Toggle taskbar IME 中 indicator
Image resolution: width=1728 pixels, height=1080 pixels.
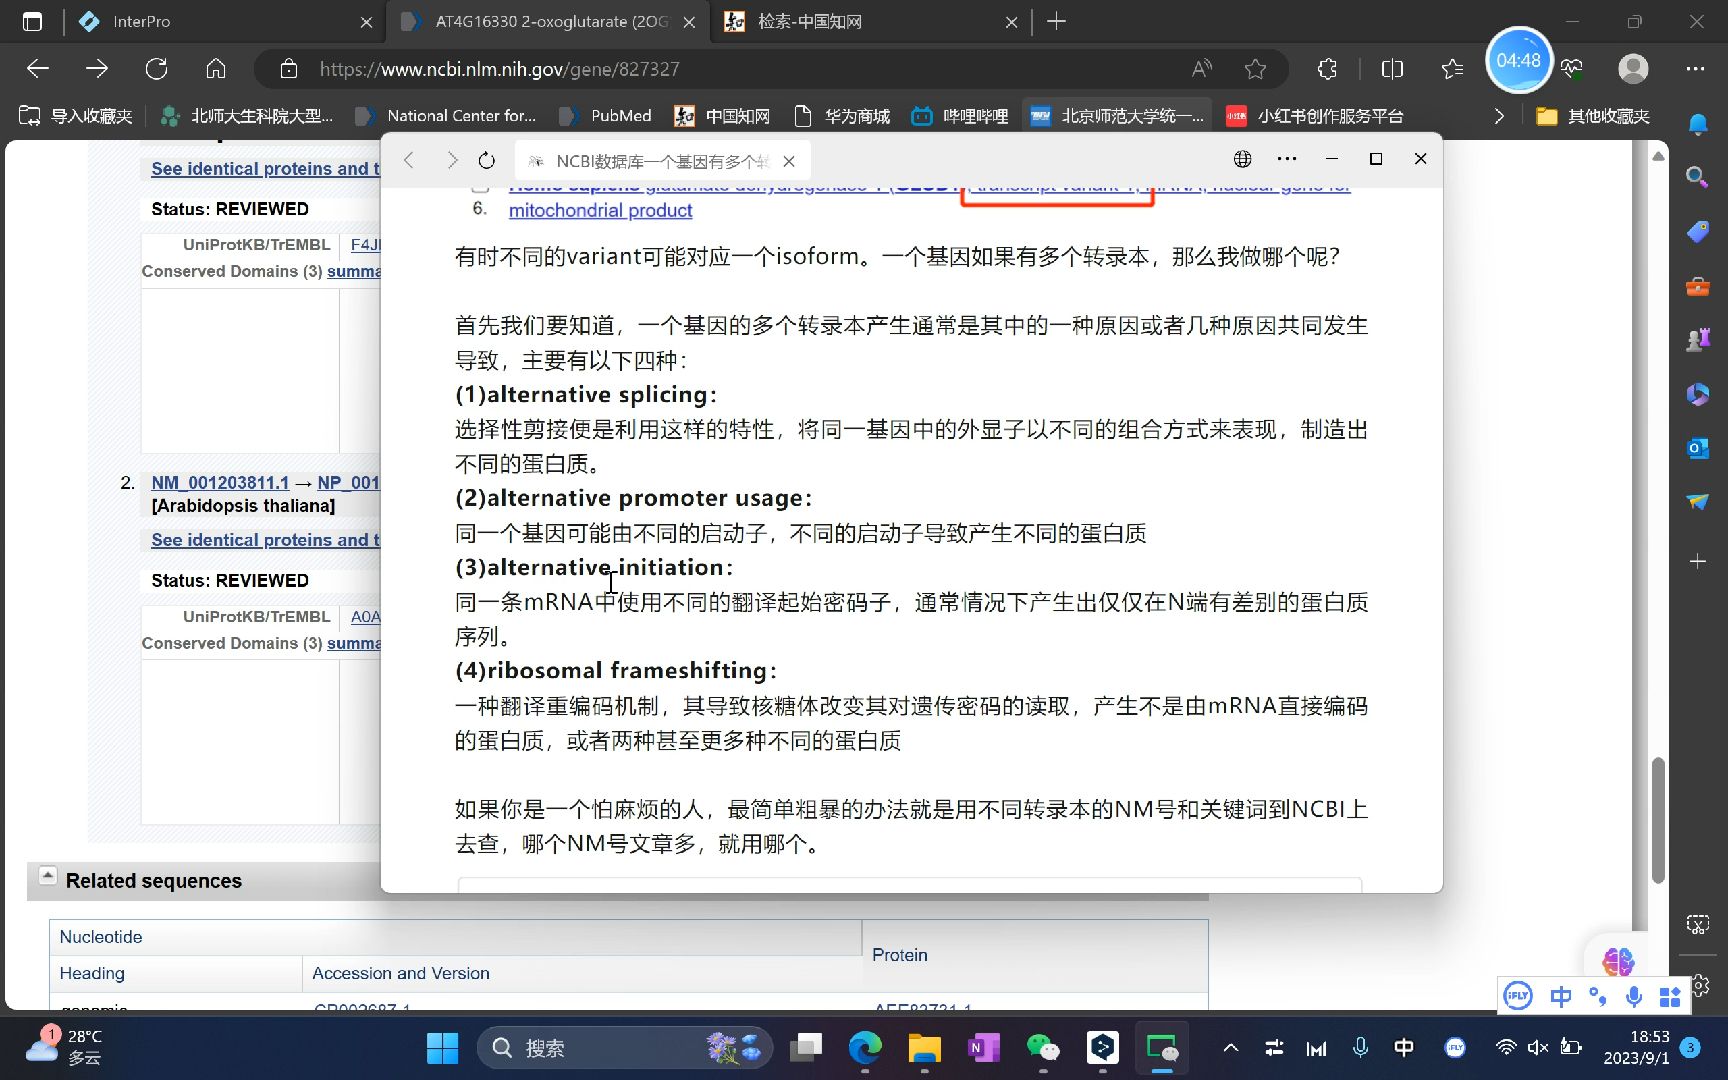point(1404,1047)
